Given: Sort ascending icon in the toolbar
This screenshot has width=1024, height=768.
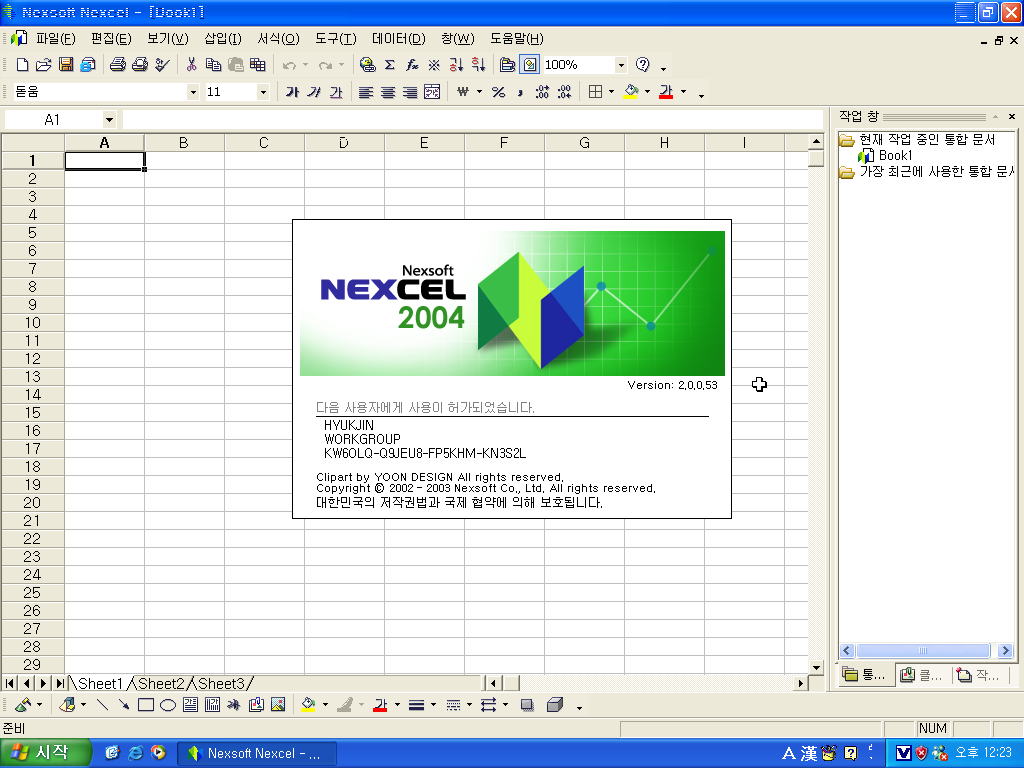Looking at the screenshot, I should (x=456, y=65).
